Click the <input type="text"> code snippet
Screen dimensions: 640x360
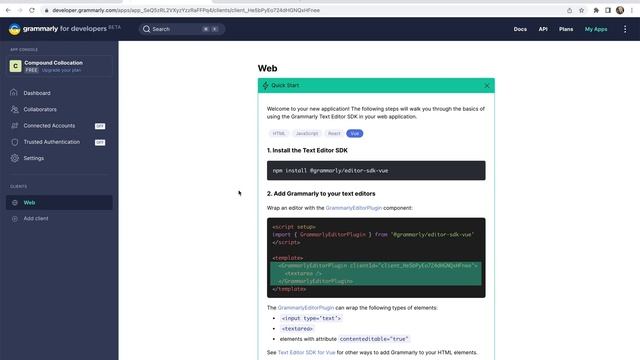tap(311, 318)
